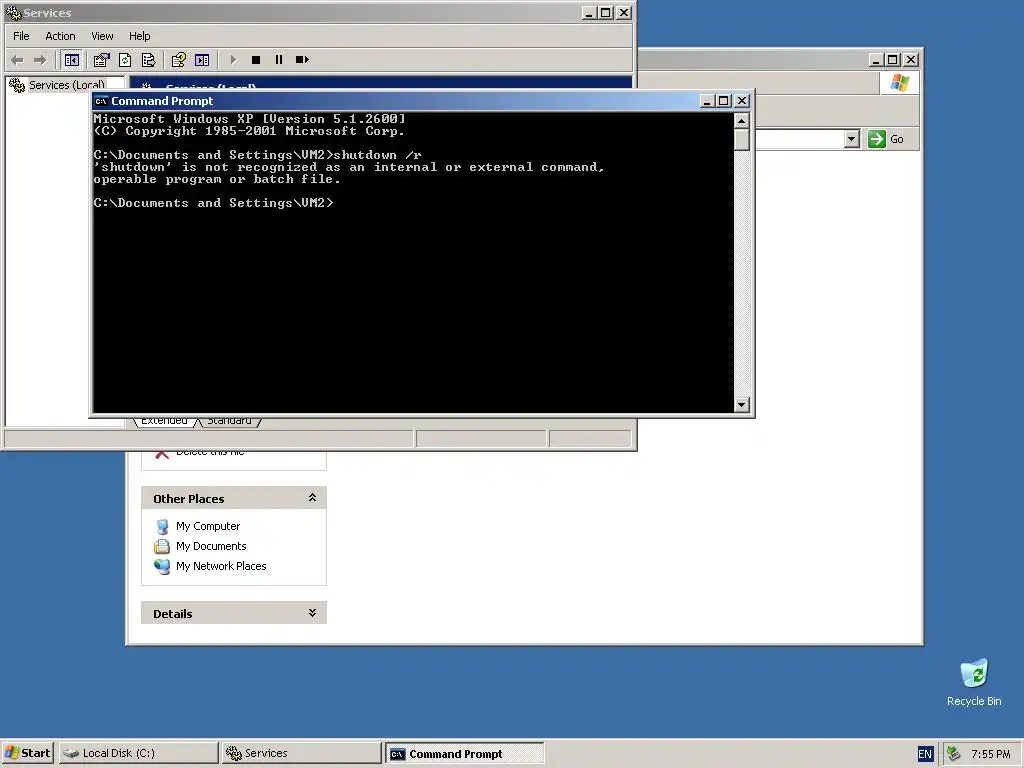The image size is (1024, 768).
Task: Open My Documents link
Action: pos(211,547)
